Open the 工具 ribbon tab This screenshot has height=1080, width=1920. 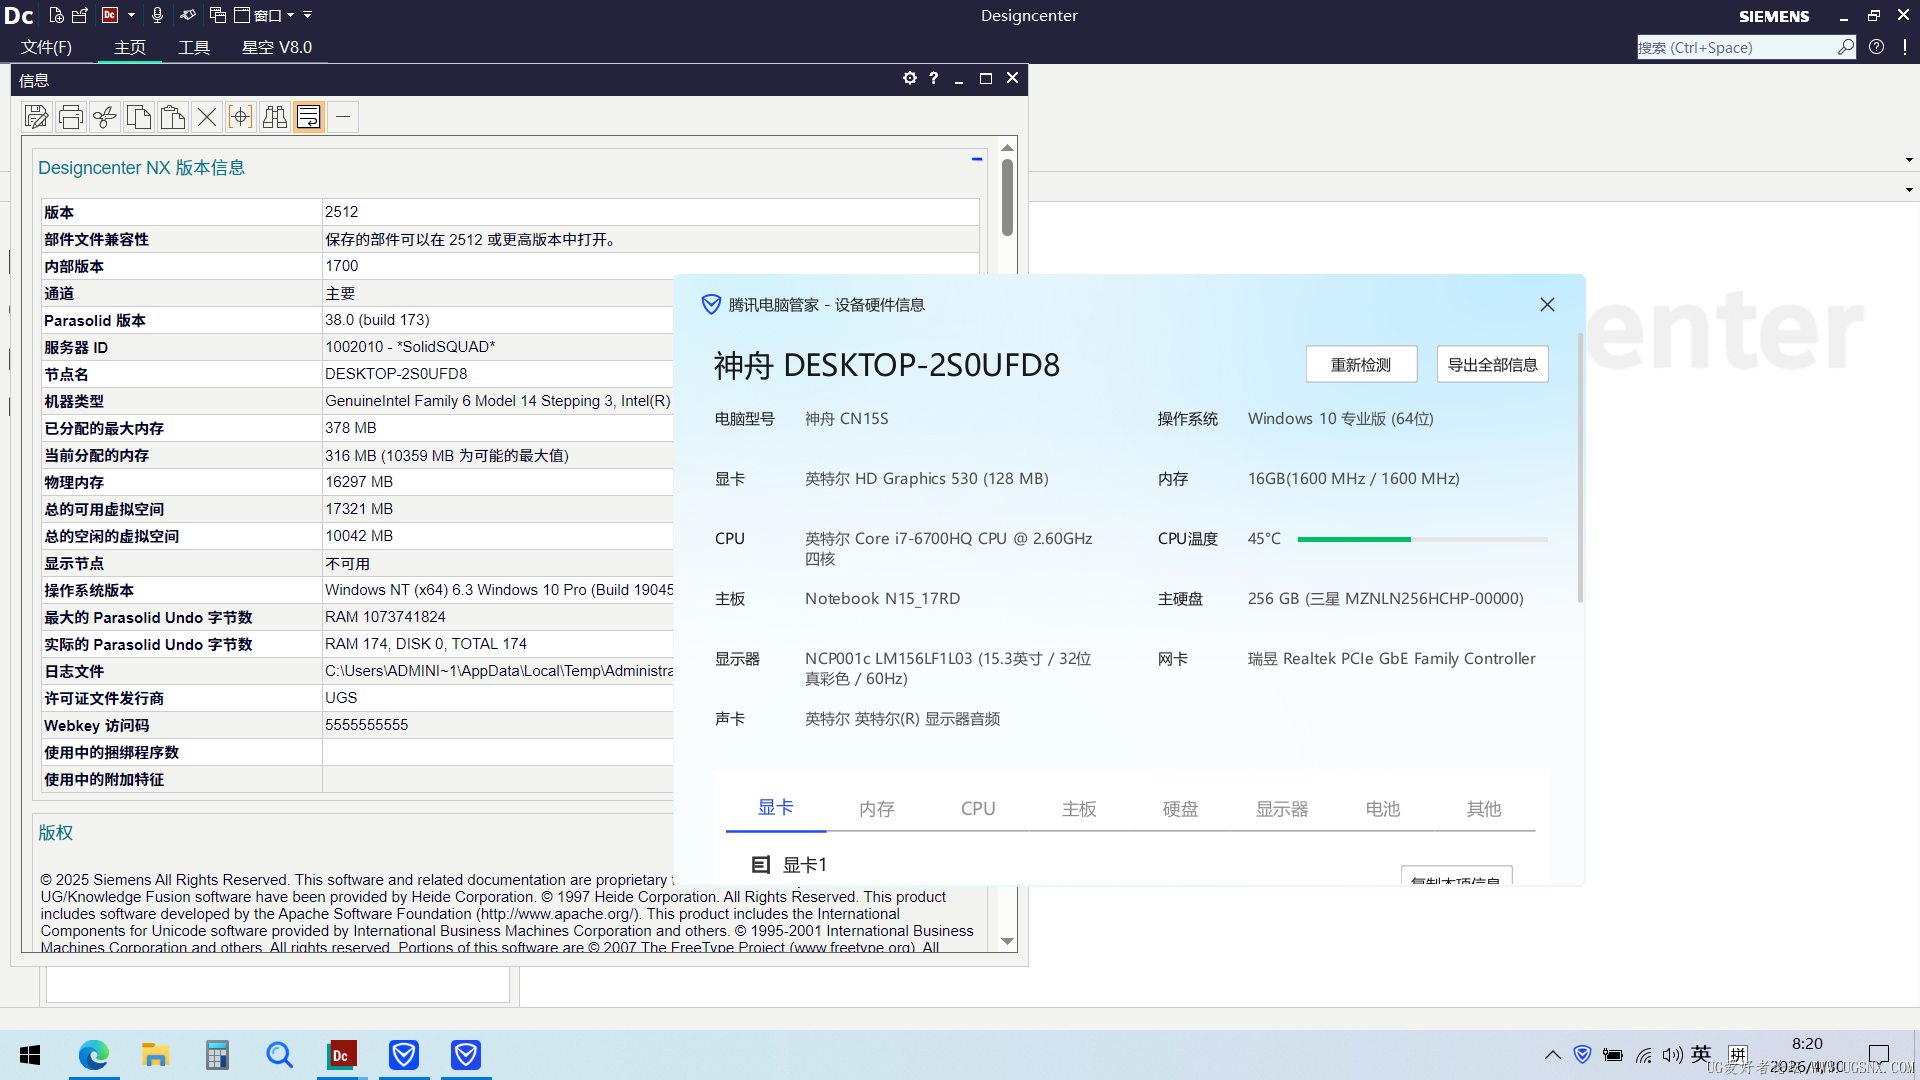click(194, 47)
